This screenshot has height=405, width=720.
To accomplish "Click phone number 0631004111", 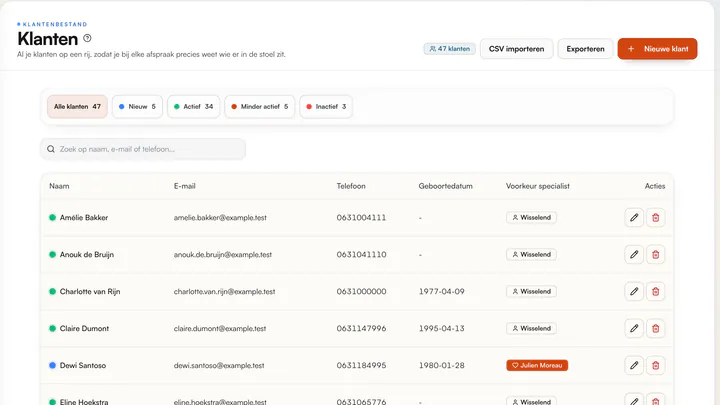I will click(361, 218).
